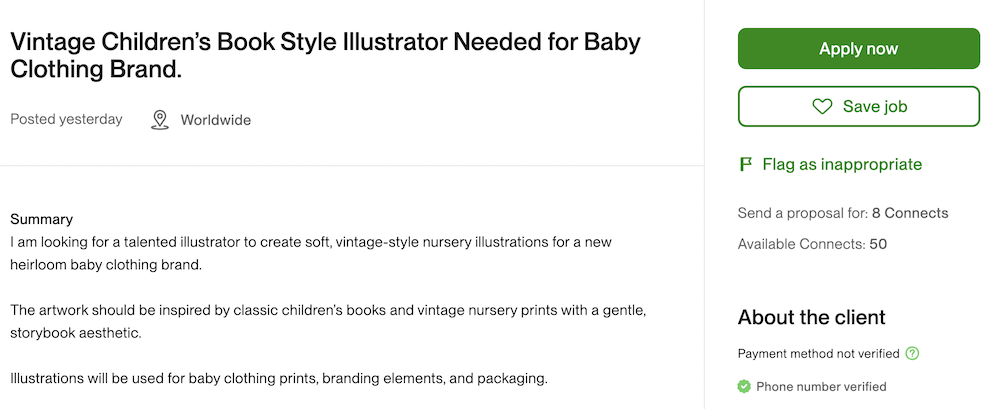Click the job title heading
This screenshot has width=1000, height=409.
point(325,56)
